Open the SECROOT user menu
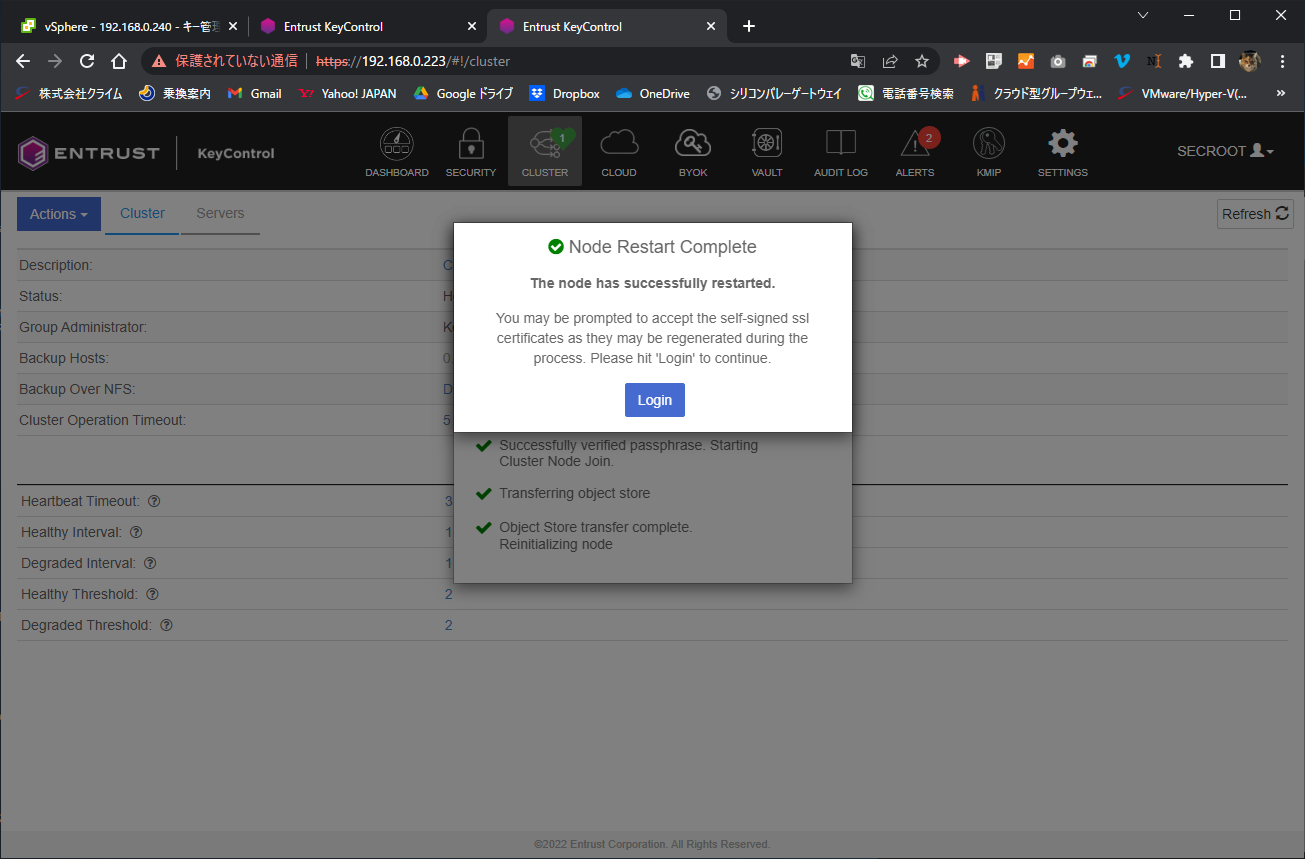 coord(1226,151)
